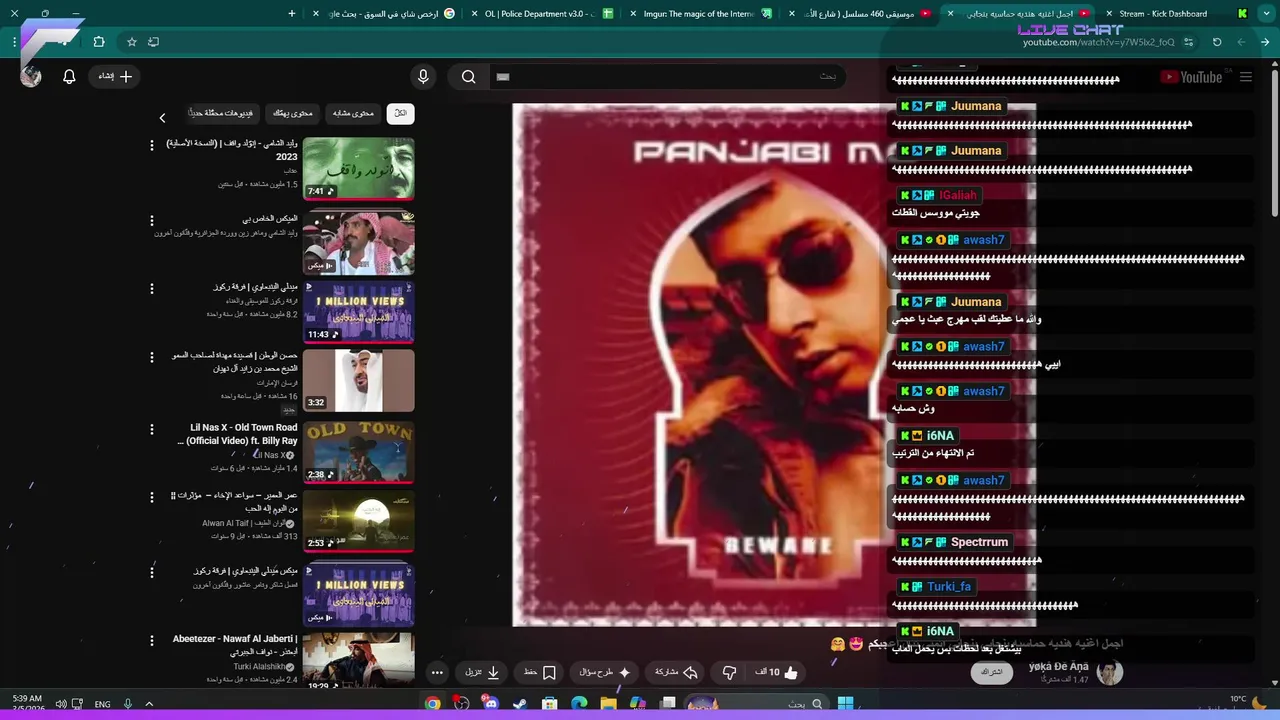The image size is (1280, 720).
Task: Open Google Chrome from the taskbar
Action: pyautogui.click(x=432, y=704)
